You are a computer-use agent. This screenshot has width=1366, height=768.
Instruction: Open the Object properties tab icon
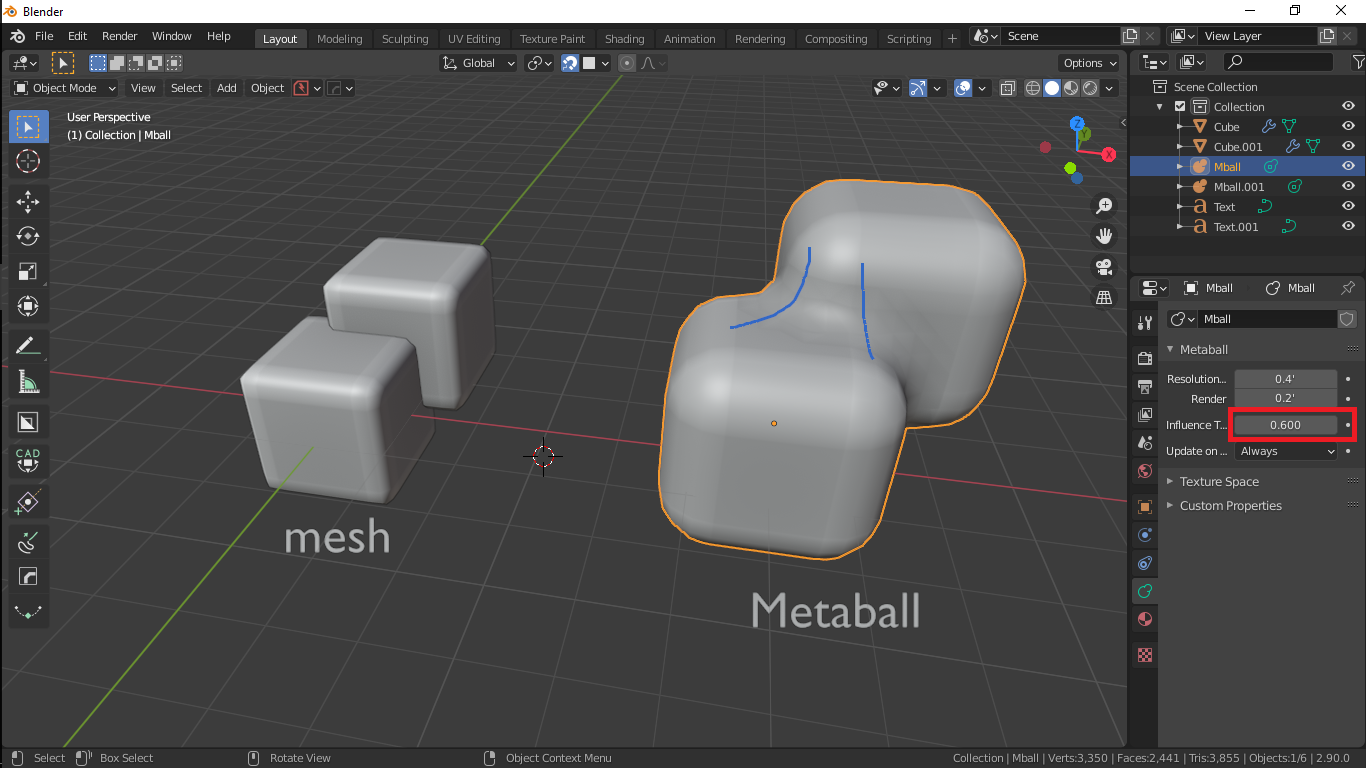point(1145,507)
